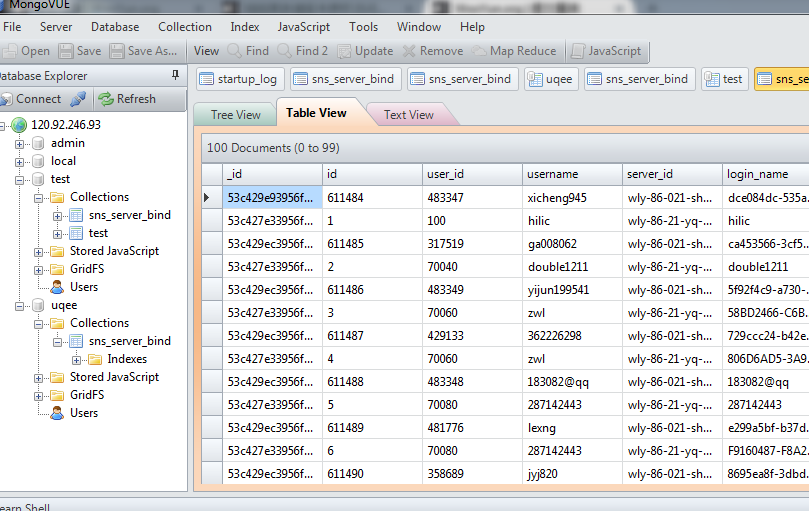Click the View toolbar button

point(206,51)
